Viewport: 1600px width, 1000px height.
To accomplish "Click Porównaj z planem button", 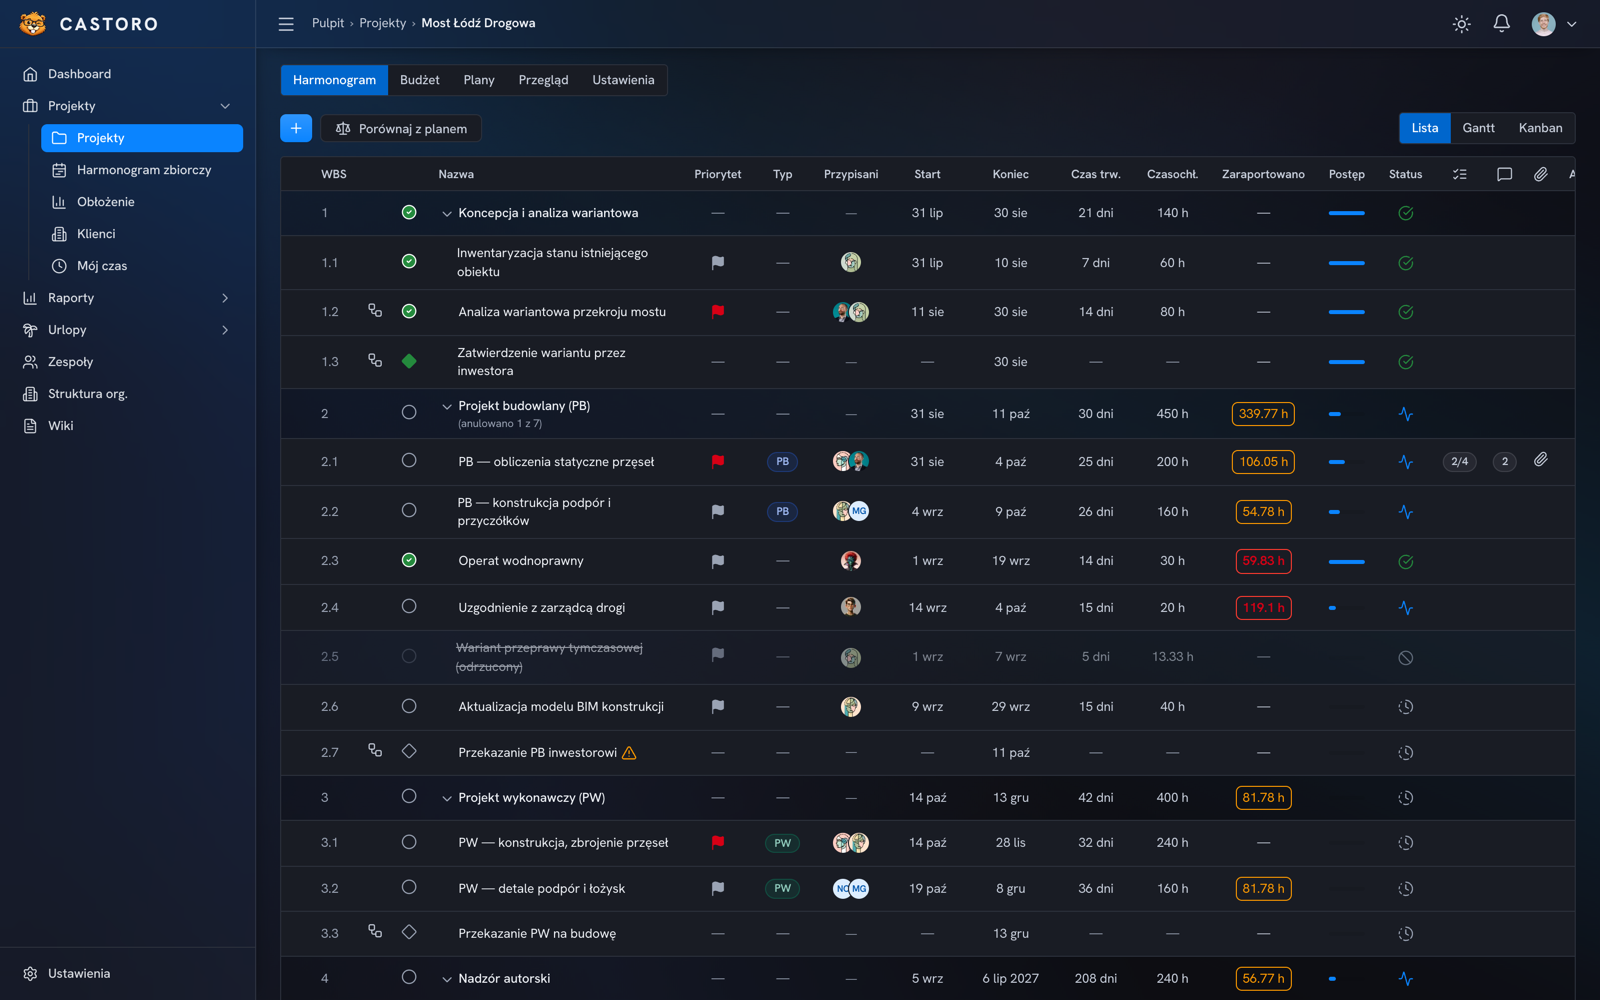I will (x=401, y=128).
